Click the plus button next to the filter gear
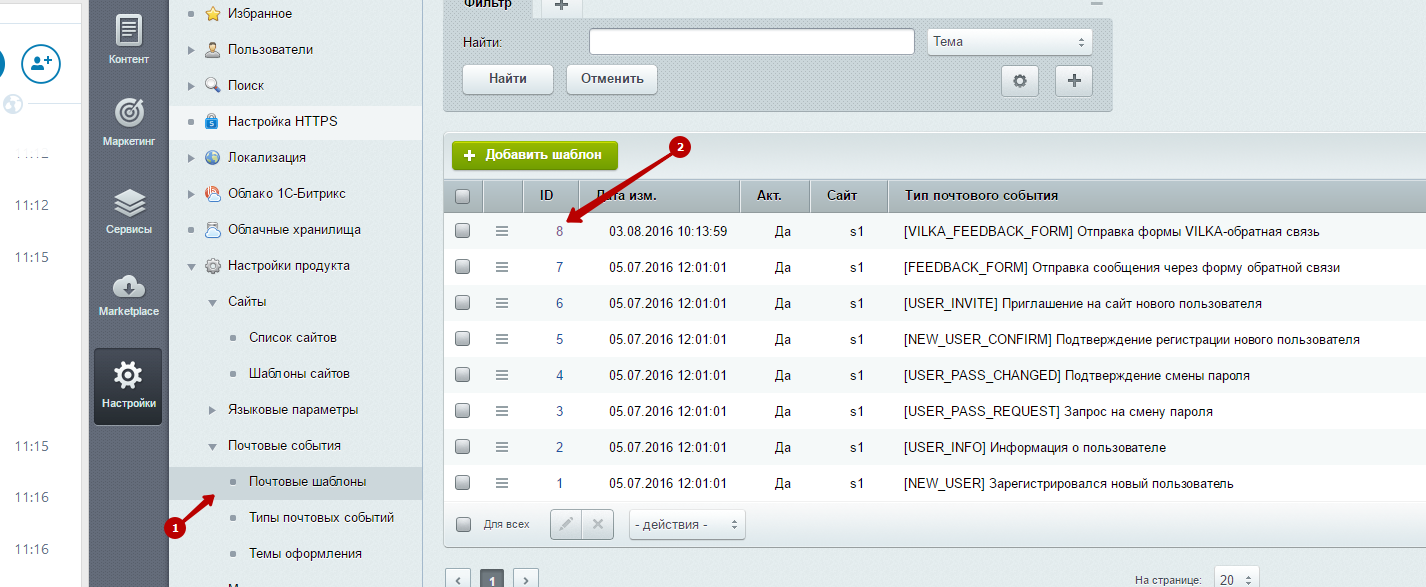Screen dimensions: 1426x587 [x=1074, y=81]
